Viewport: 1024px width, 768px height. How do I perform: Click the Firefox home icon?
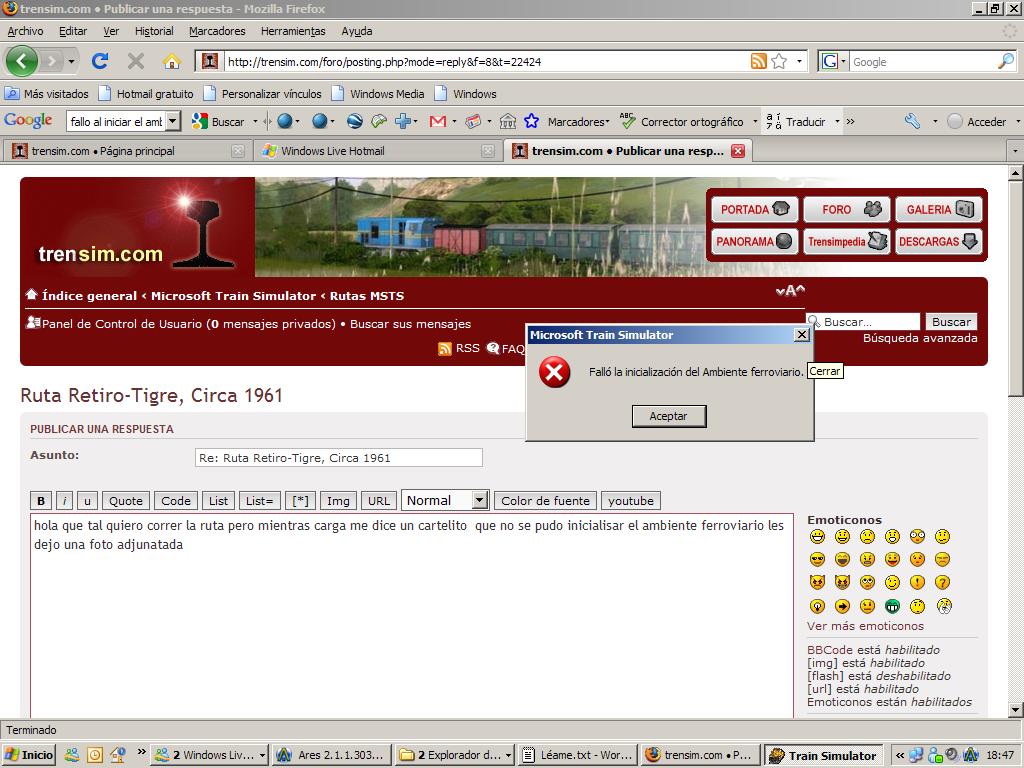172,61
